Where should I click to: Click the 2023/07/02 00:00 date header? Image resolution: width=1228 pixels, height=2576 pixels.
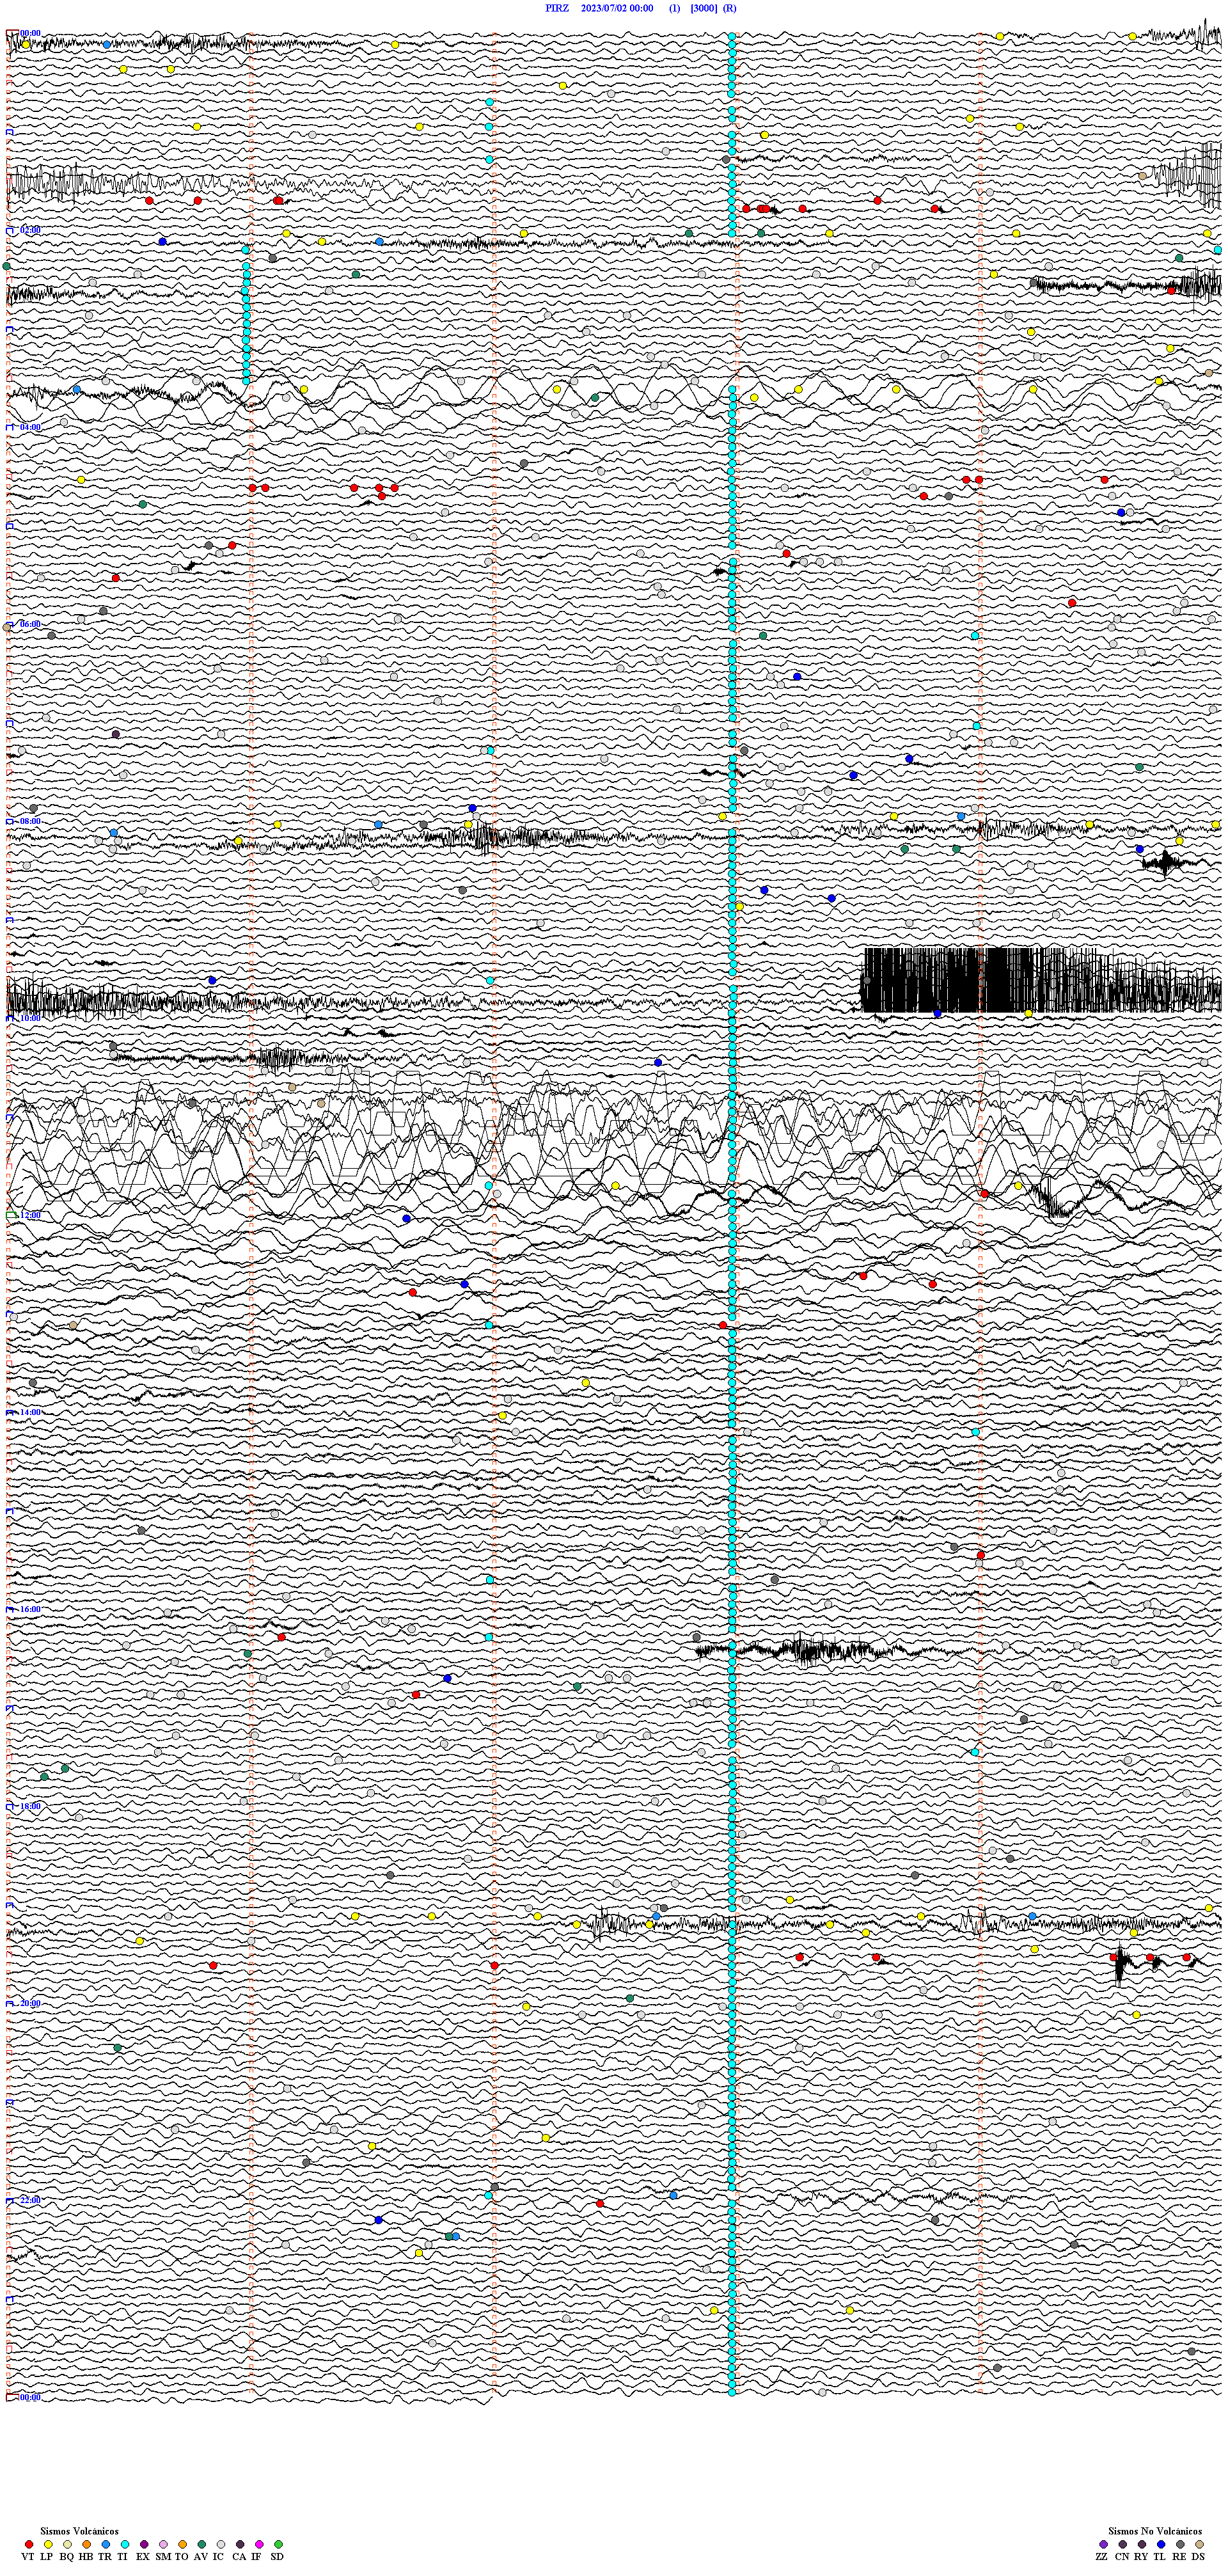pyautogui.click(x=617, y=8)
